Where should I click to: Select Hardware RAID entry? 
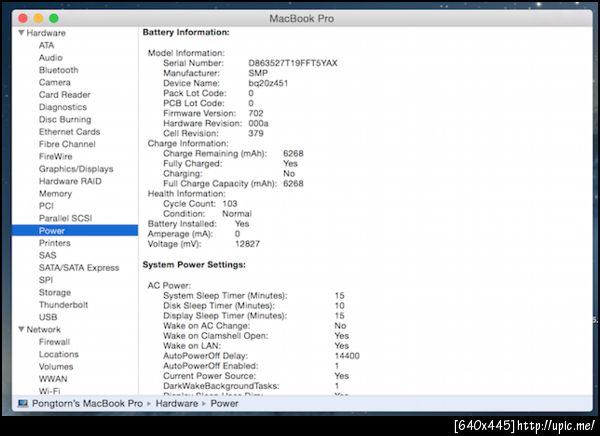70,181
